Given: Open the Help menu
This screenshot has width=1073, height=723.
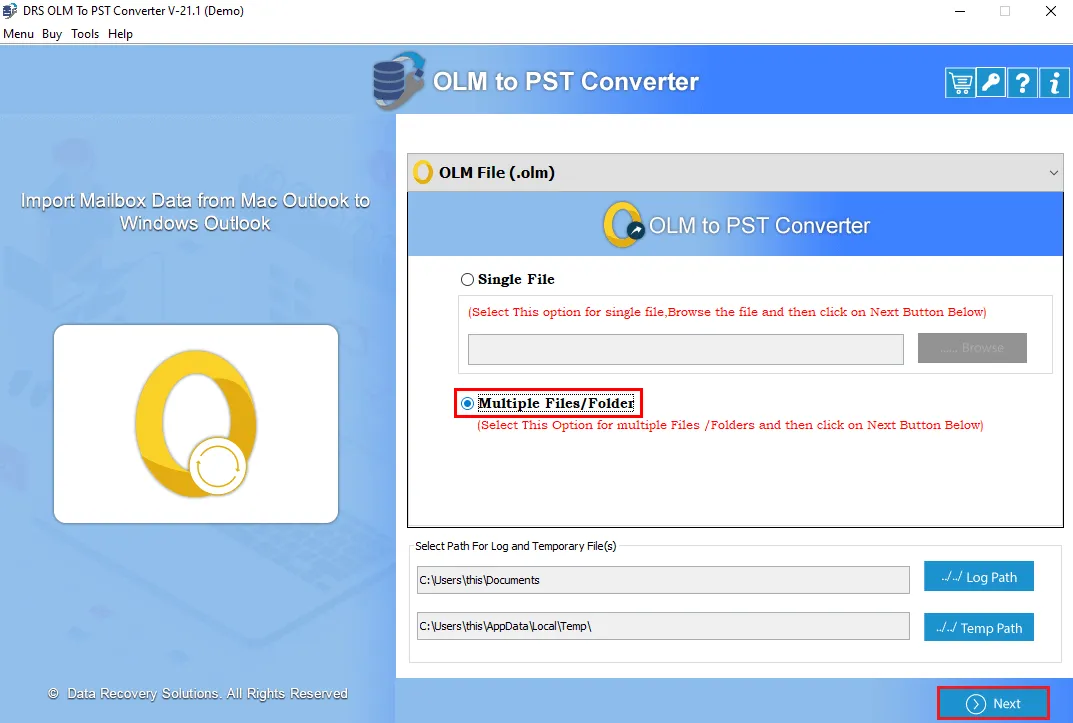Looking at the screenshot, I should pos(120,34).
